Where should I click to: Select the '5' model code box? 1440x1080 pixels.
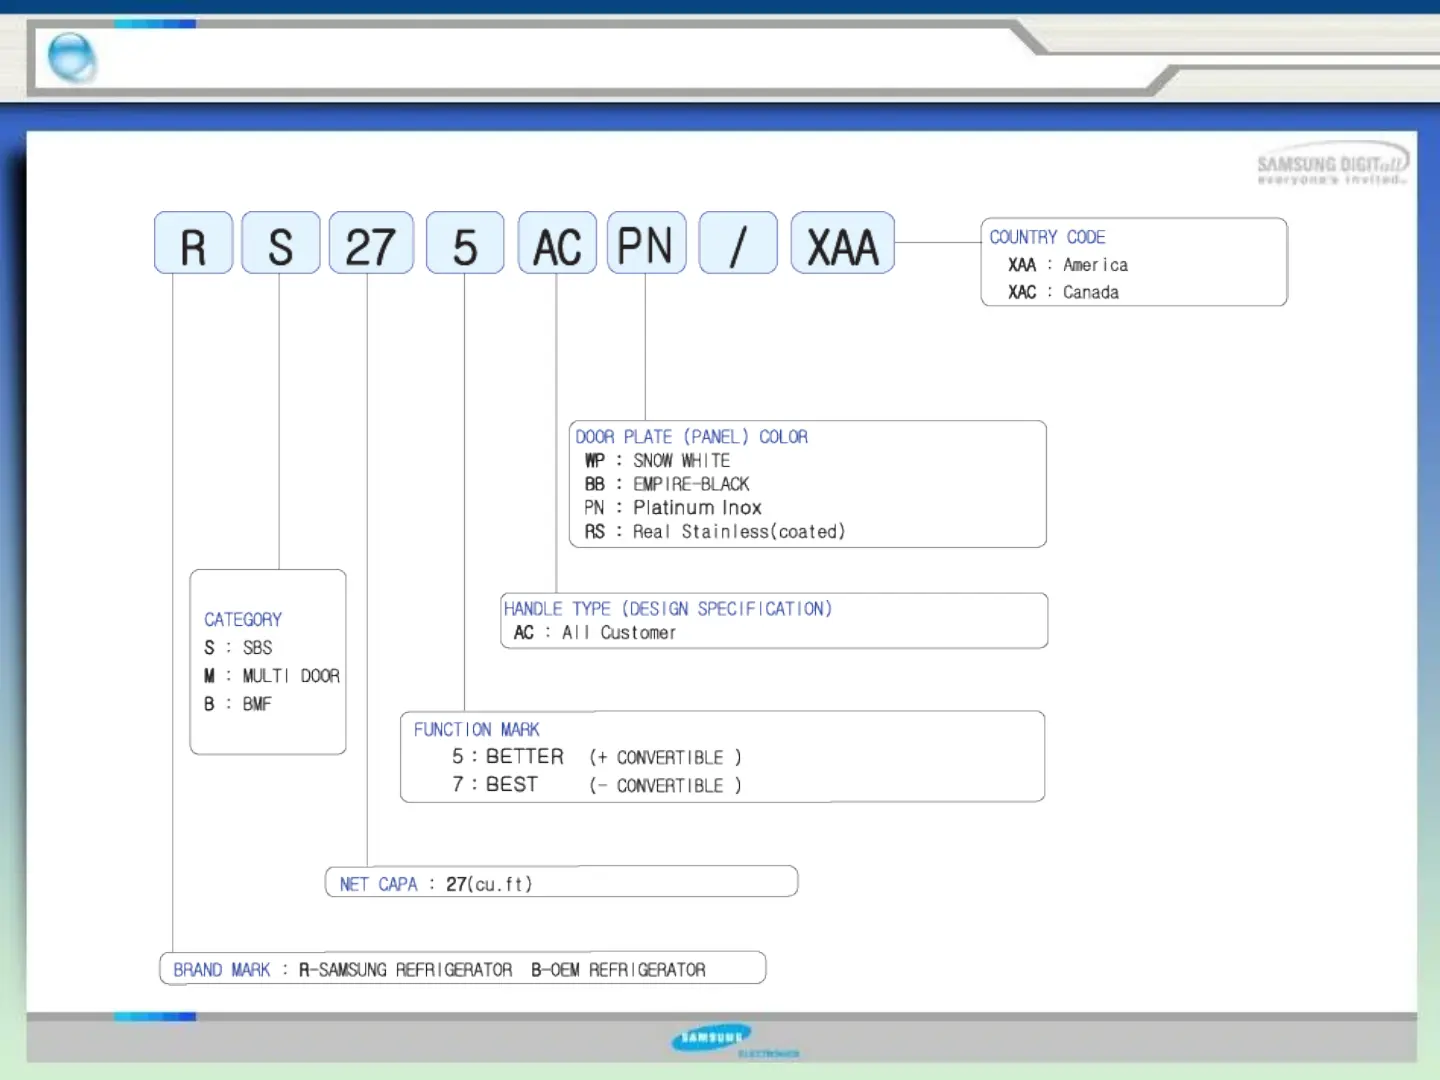pyautogui.click(x=465, y=243)
